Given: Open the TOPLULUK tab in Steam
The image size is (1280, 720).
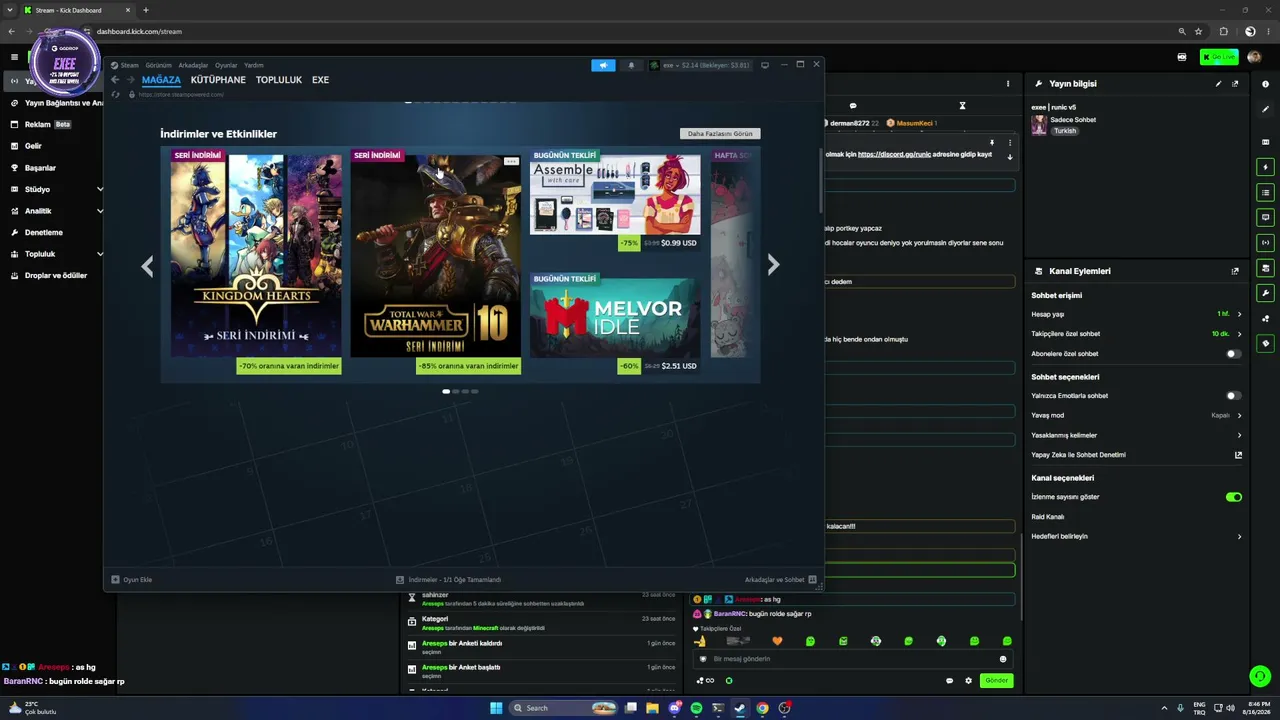Looking at the screenshot, I should pyautogui.click(x=279, y=80).
